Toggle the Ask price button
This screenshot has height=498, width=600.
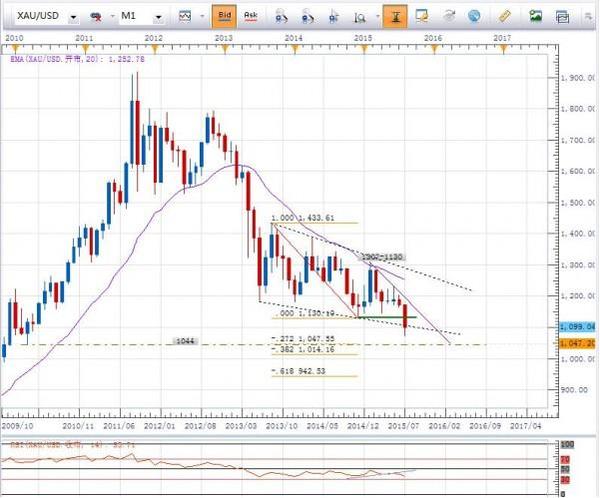[x=251, y=17]
